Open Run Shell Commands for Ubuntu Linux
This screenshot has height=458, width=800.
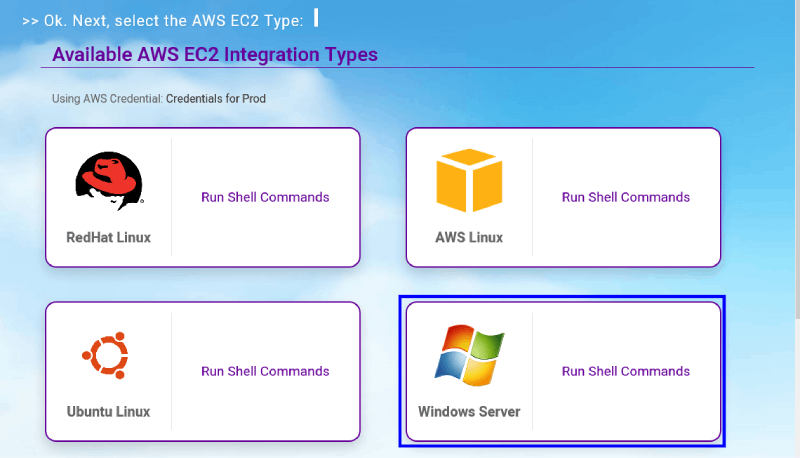pos(265,371)
